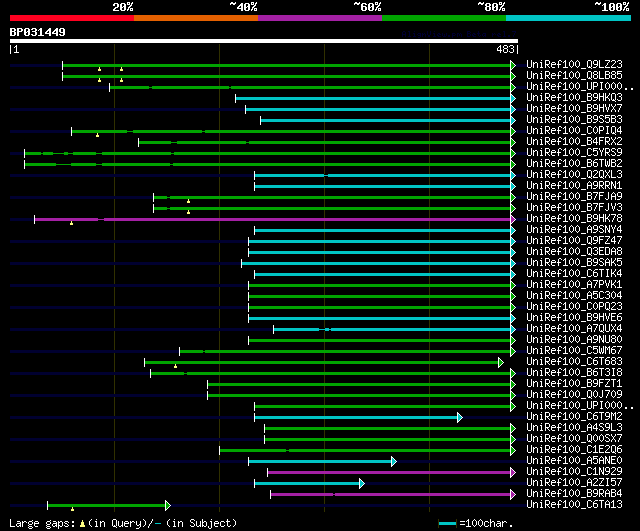Open the UniRef100_C6TA13 entry
640x531 pixels.
[x=574, y=505]
